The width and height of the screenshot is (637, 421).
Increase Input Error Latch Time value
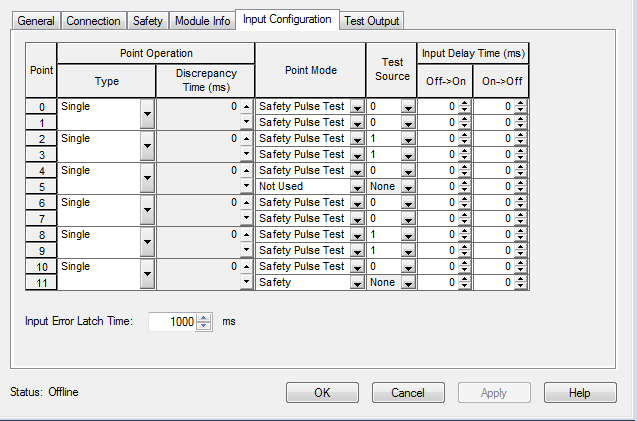[205, 317]
